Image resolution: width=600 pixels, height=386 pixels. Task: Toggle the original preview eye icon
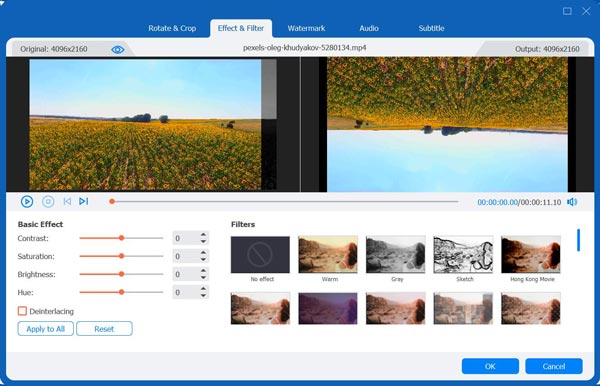click(x=118, y=50)
